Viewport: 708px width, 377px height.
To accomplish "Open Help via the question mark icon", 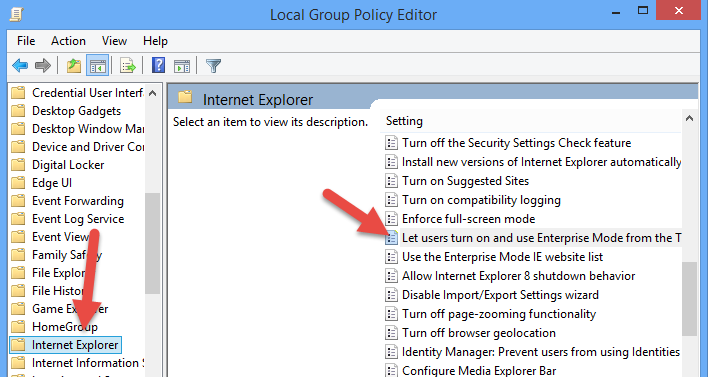I will click(158, 65).
